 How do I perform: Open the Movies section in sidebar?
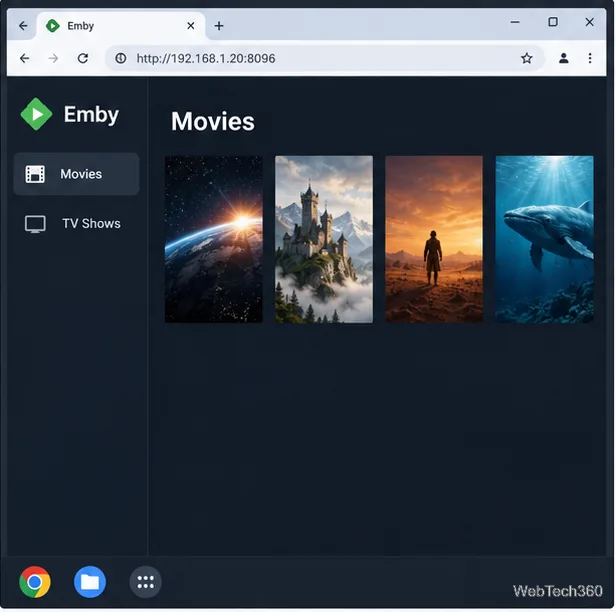(76, 174)
